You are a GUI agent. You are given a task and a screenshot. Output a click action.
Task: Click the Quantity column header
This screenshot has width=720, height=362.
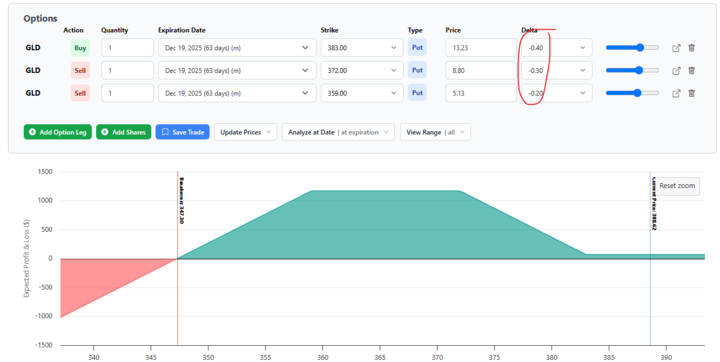pyautogui.click(x=115, y=30)
